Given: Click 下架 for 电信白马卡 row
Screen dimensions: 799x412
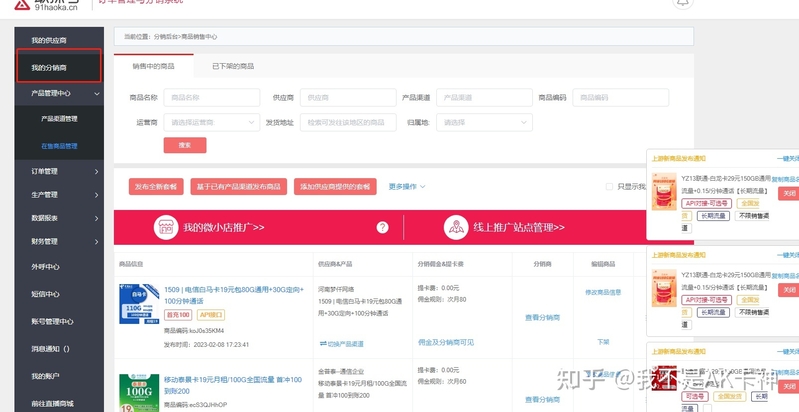Looking at the screenshot, I should pyautogui.click(x=603, y=342).
